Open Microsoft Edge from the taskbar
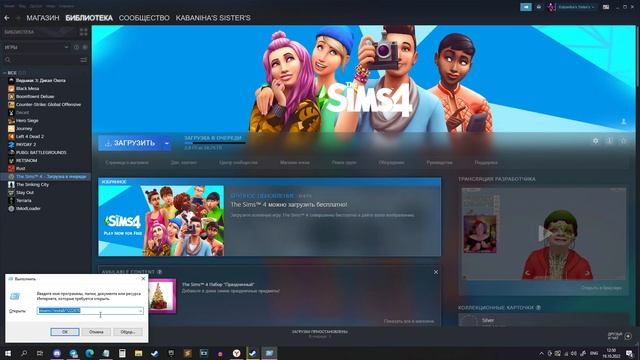Image resolution: width=640 pixels, height=360 pixels. tap(89, 353)
